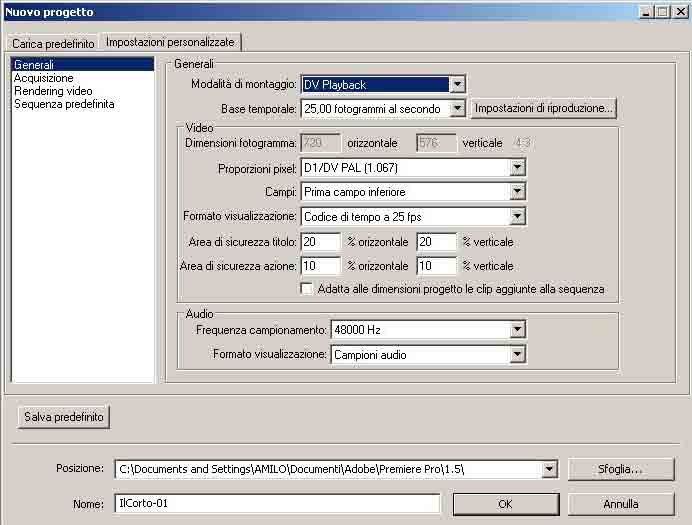
Task: Close the Nuovo progetto dialog
Action: pos(681,12)
